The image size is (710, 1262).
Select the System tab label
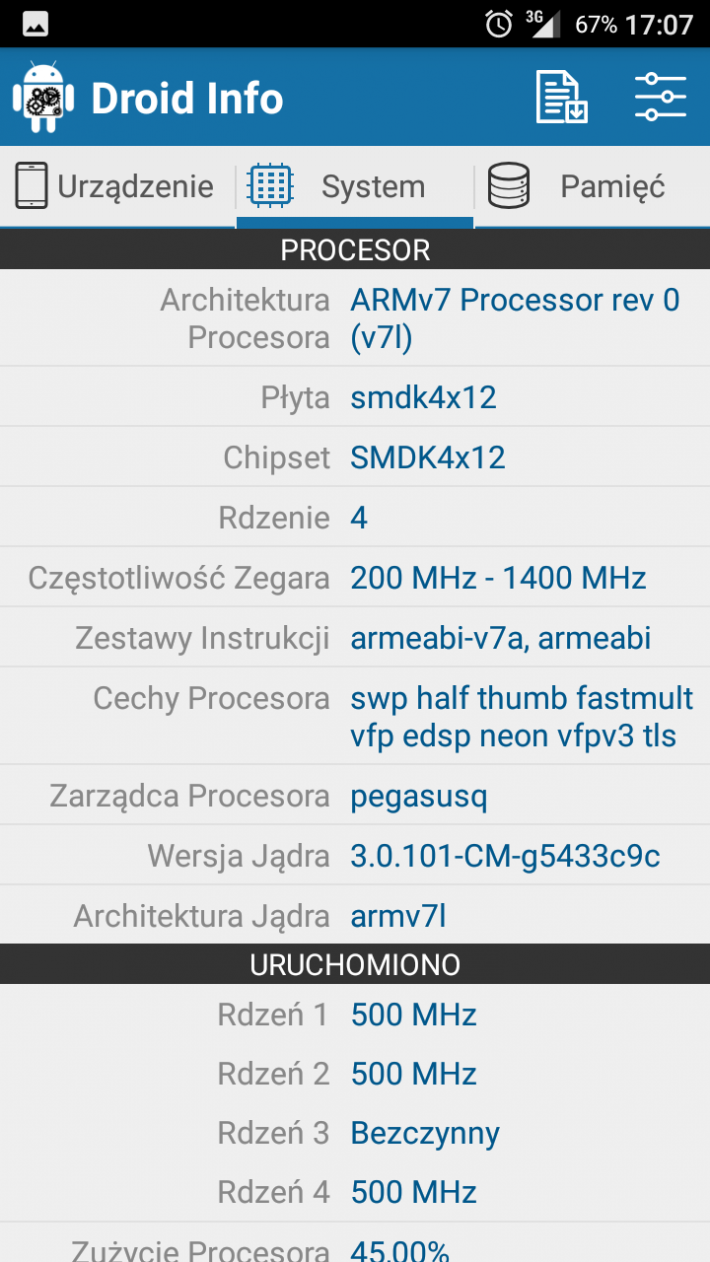[373, 187]
